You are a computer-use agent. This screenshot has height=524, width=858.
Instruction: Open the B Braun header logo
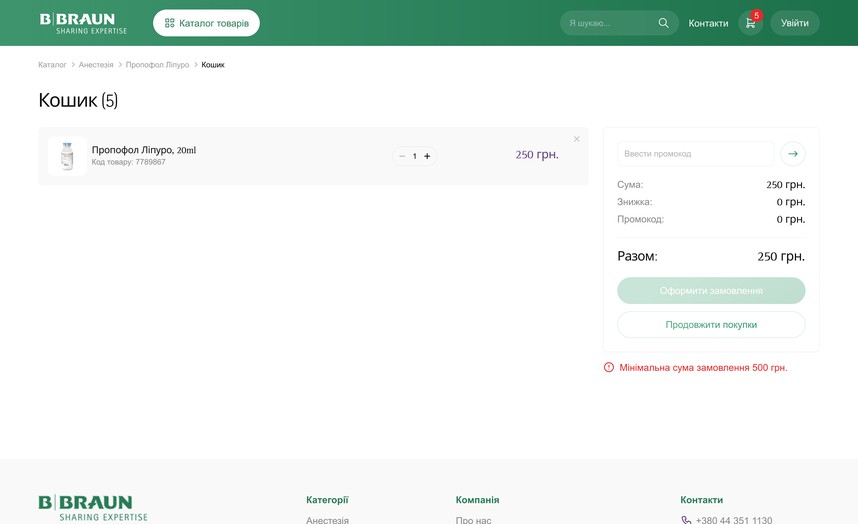pos(83,24)
